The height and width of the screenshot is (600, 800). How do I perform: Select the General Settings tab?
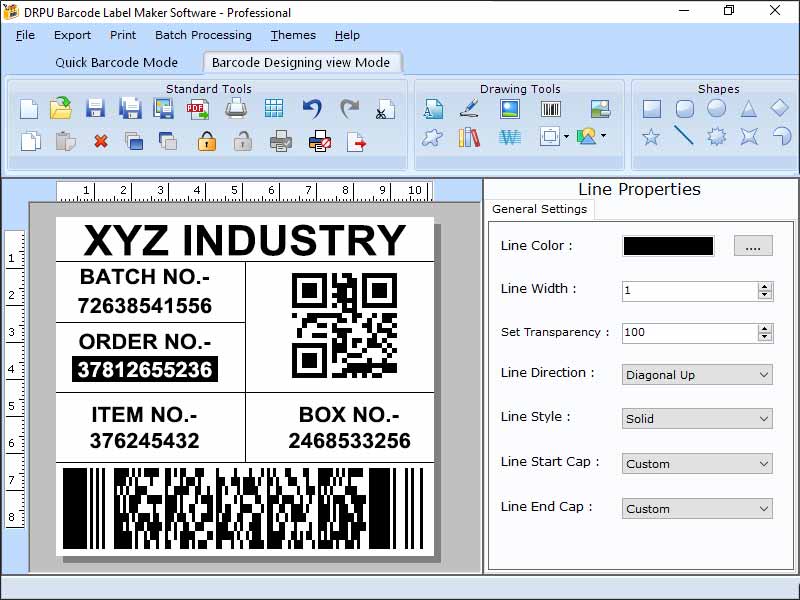pos(539,209)
